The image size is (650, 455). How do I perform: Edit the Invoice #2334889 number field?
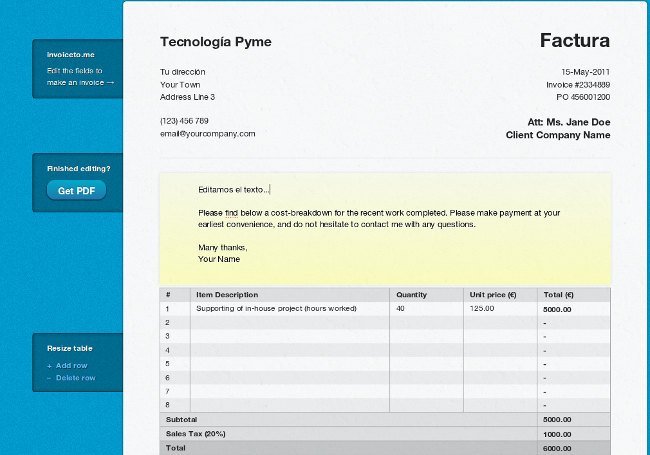(x=578, y=85)
